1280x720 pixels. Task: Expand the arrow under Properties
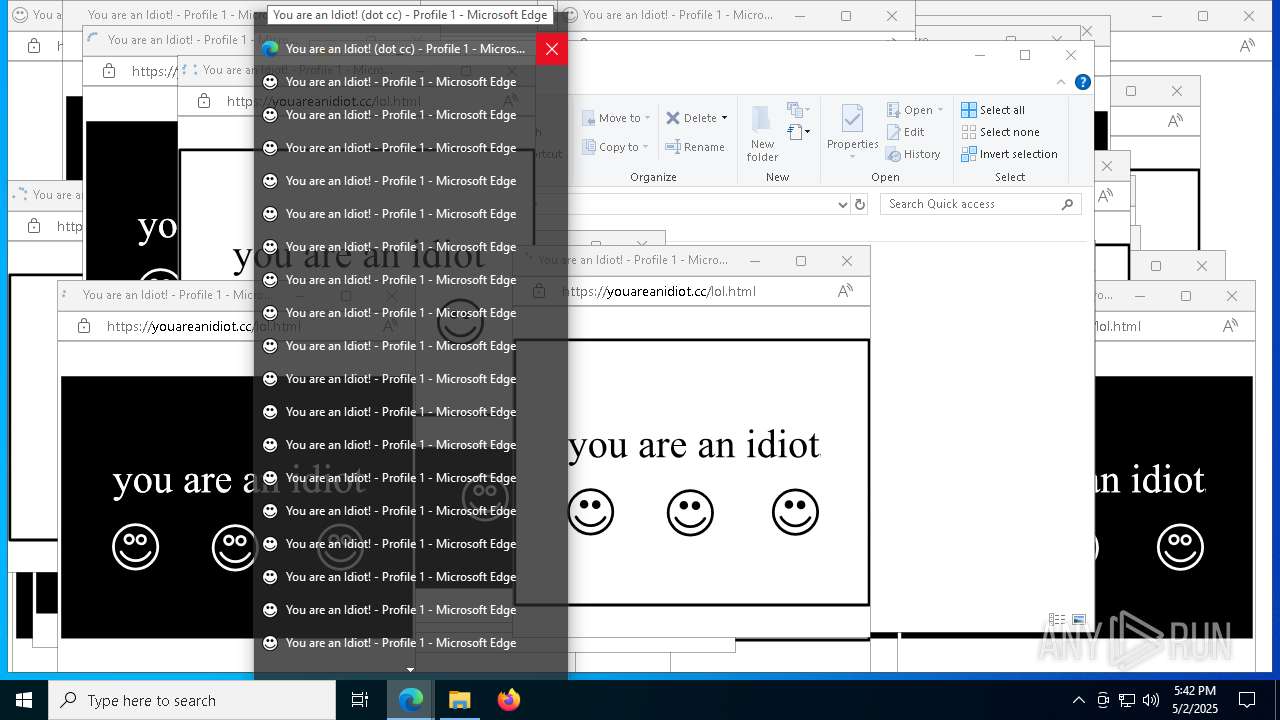coord(853,156)
